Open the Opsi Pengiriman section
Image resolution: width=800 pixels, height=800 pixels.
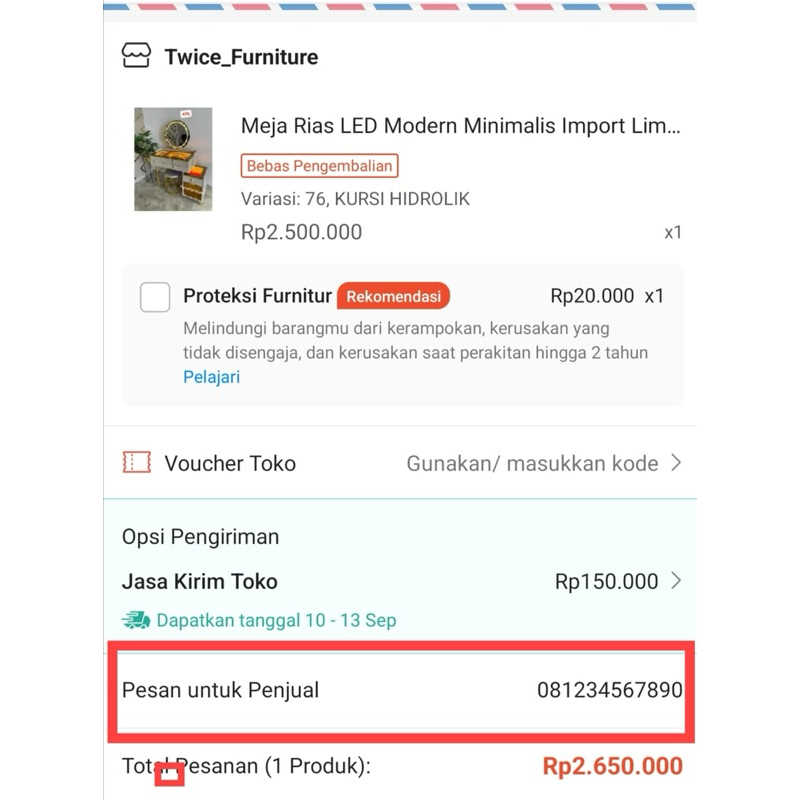pyautogui.click(x=200, y=537)
